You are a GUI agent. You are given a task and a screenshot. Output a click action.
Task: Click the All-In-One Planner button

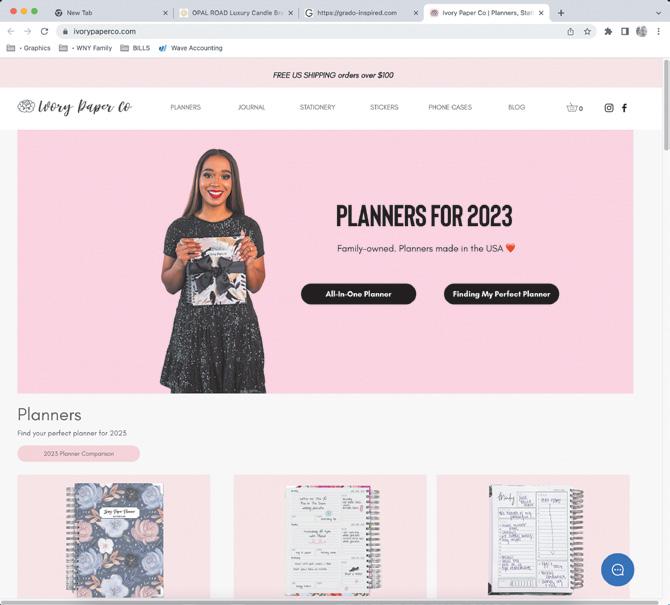click(359, 294)
